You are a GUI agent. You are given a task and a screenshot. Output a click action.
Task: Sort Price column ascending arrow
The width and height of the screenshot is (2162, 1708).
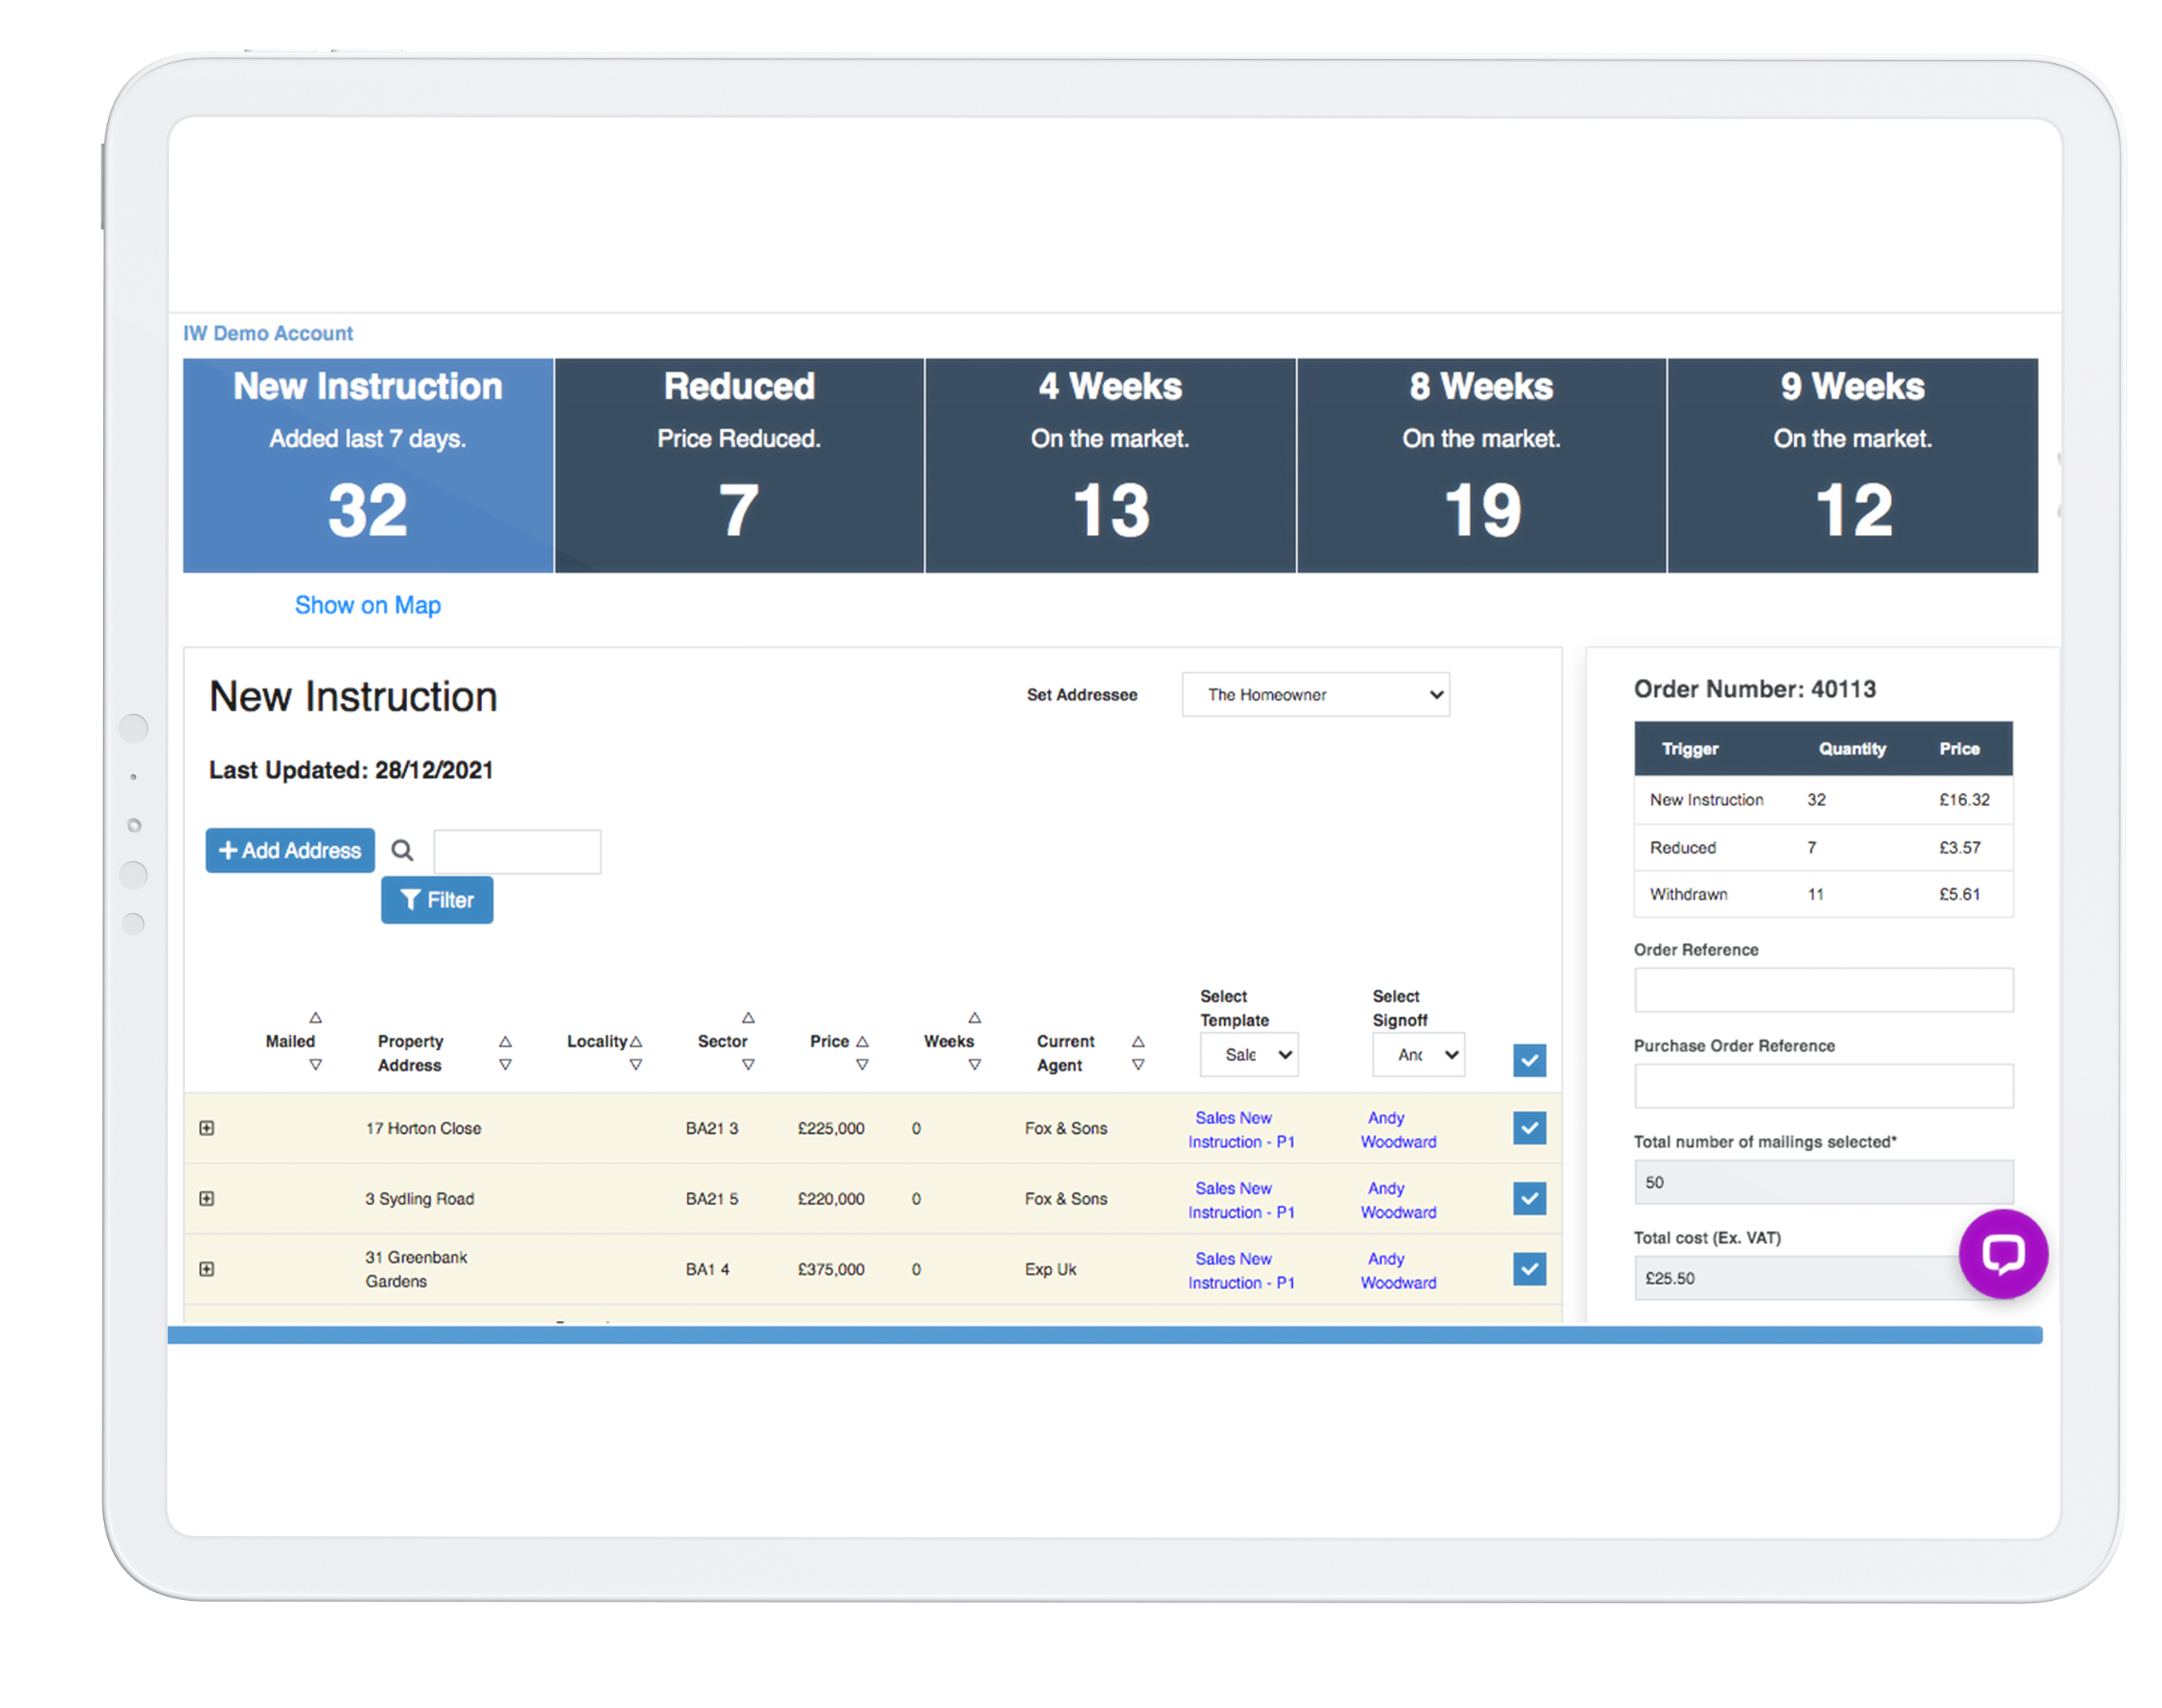coord(862,1042)
